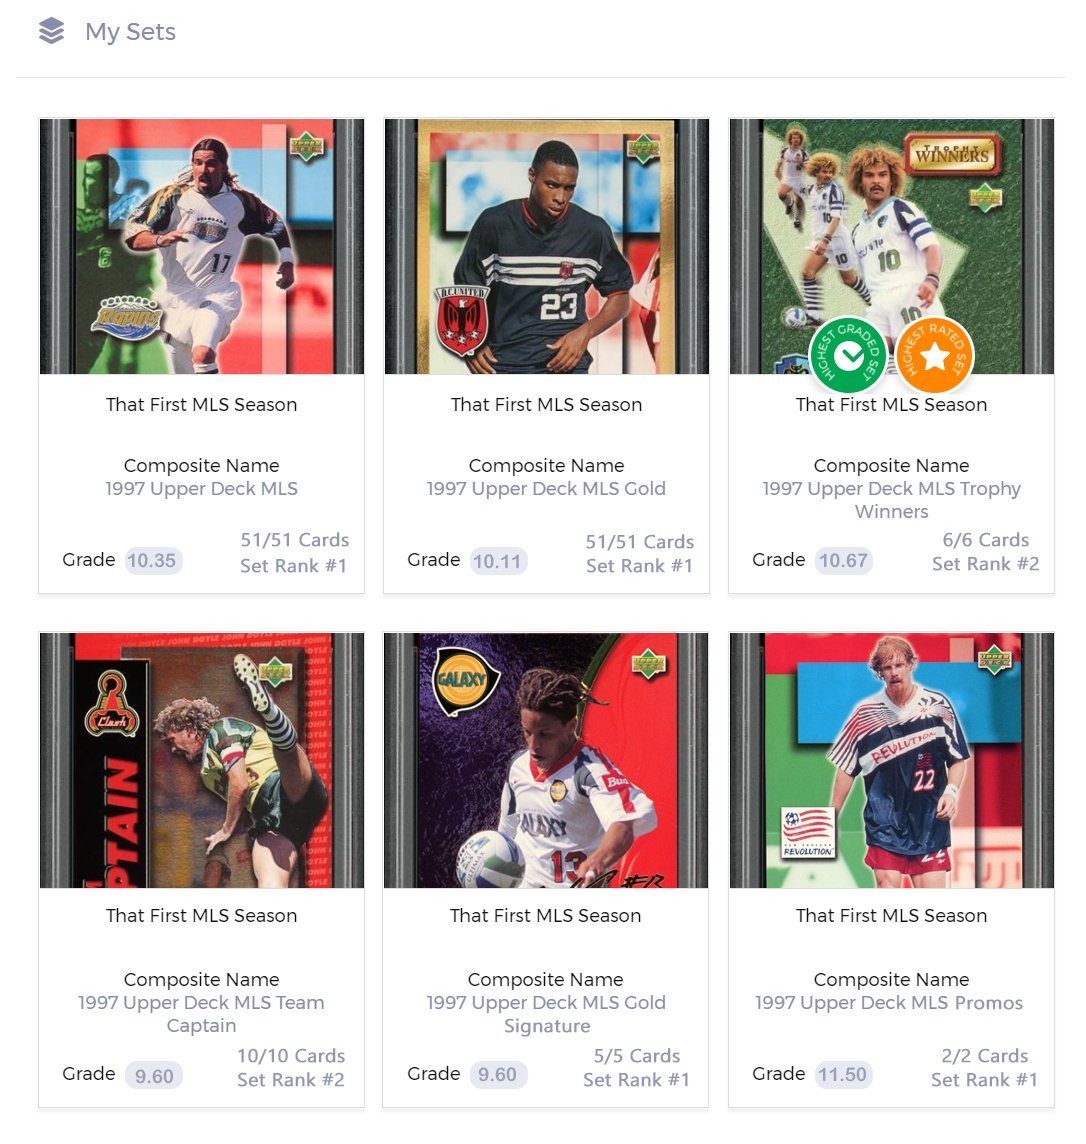
Task: Open 1997 Upper Deck MLS Team Captain link
Action: coord(201,1013)
